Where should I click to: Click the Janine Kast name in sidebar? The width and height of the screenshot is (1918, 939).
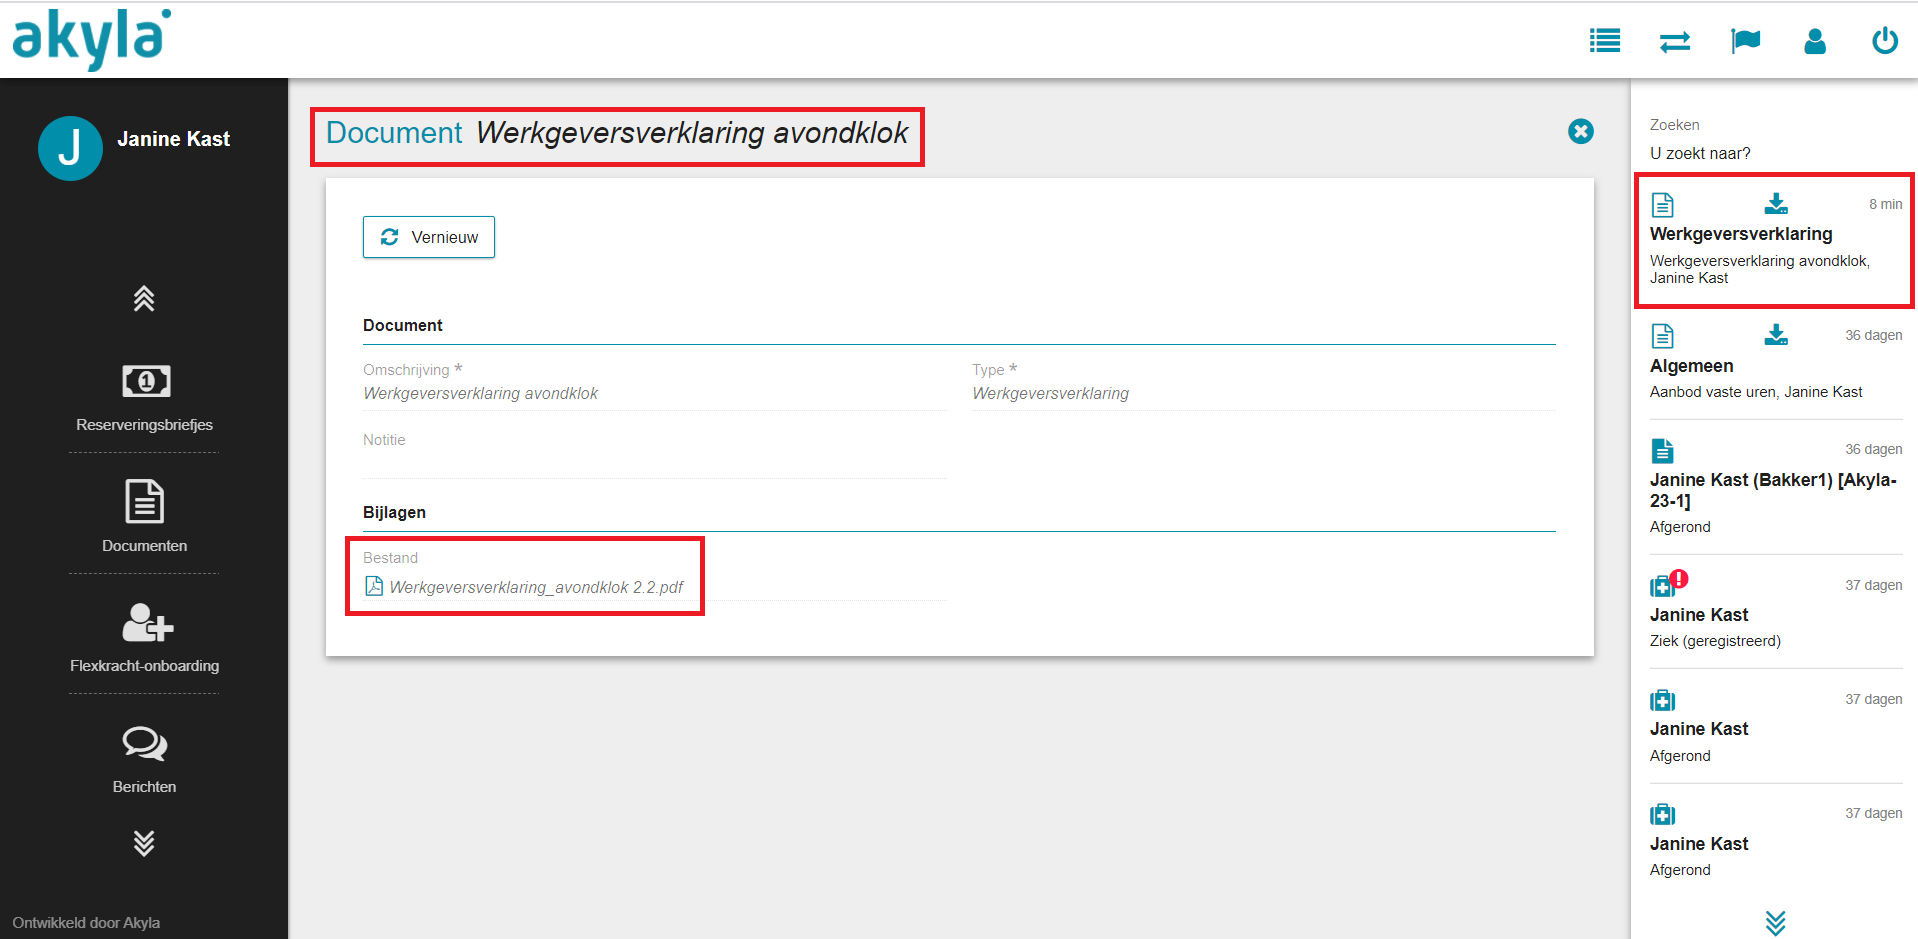pos(173,139)
